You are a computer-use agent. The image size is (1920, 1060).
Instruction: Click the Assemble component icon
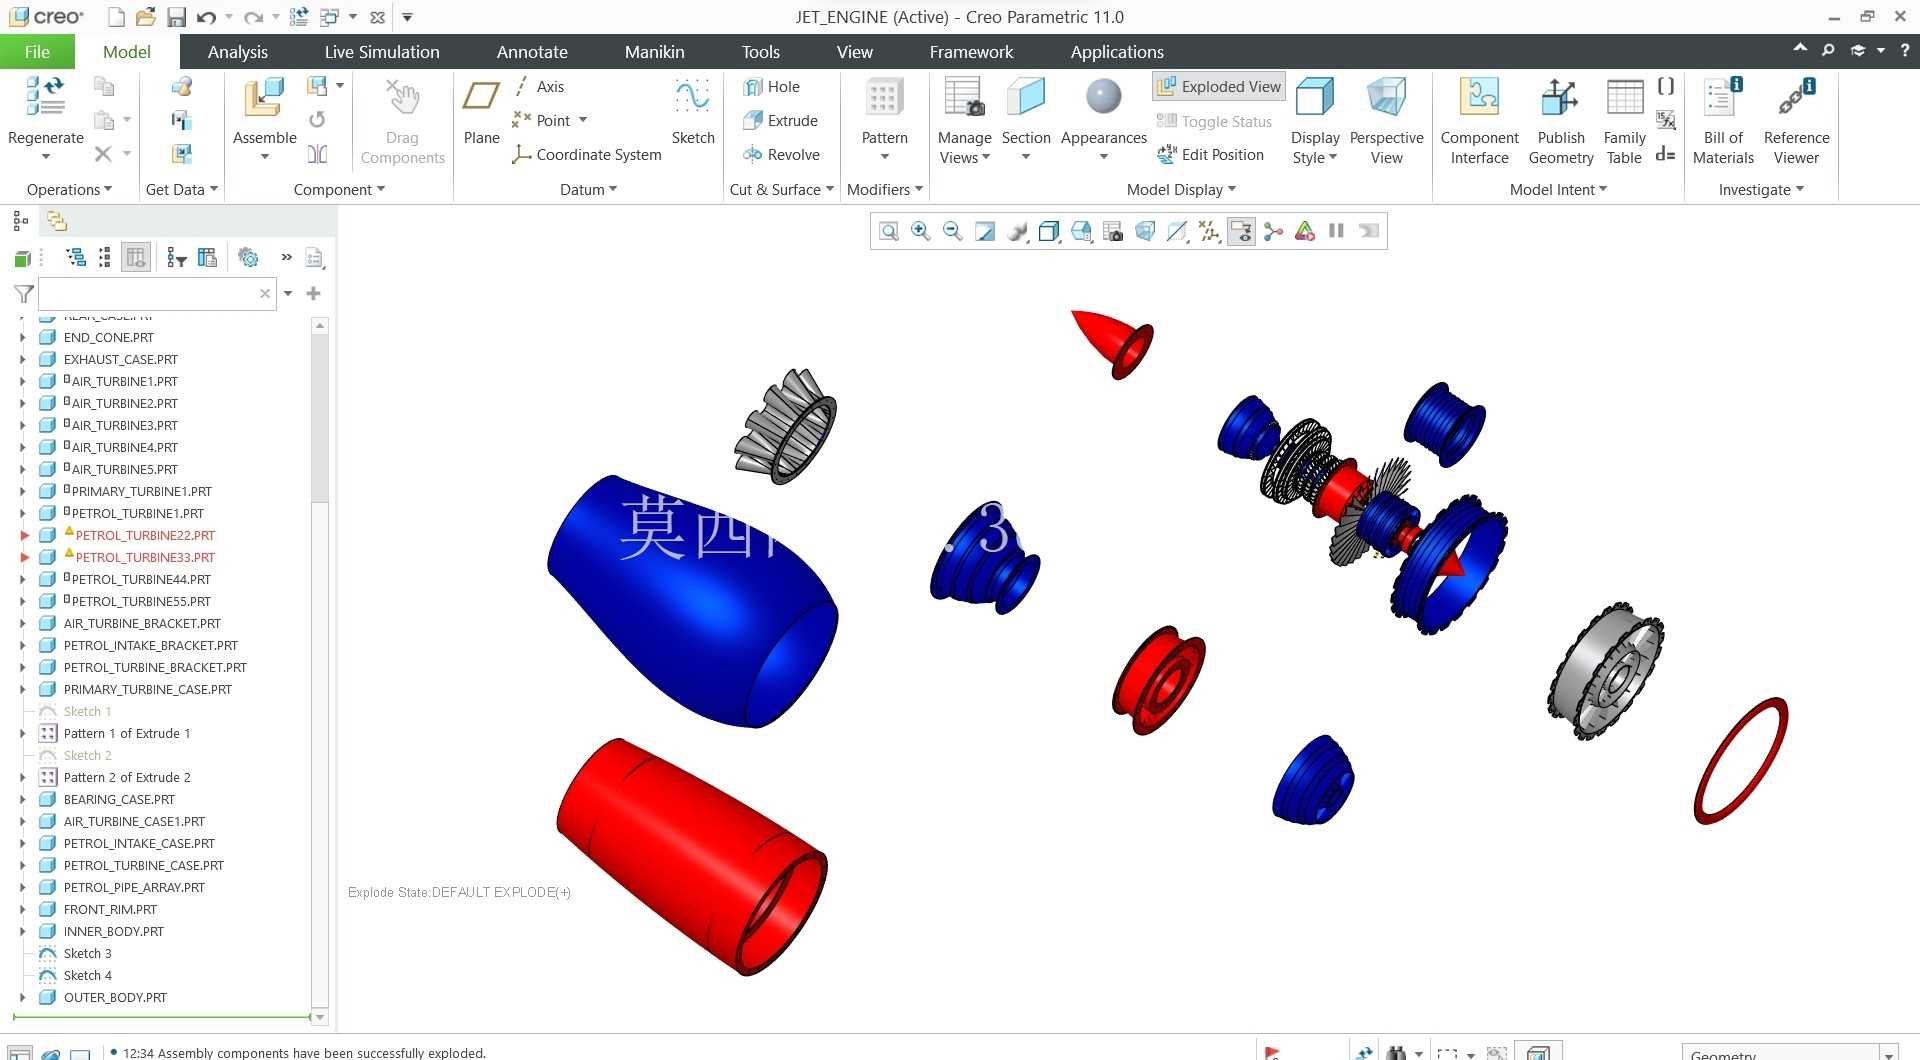click(x=264, y=98)
